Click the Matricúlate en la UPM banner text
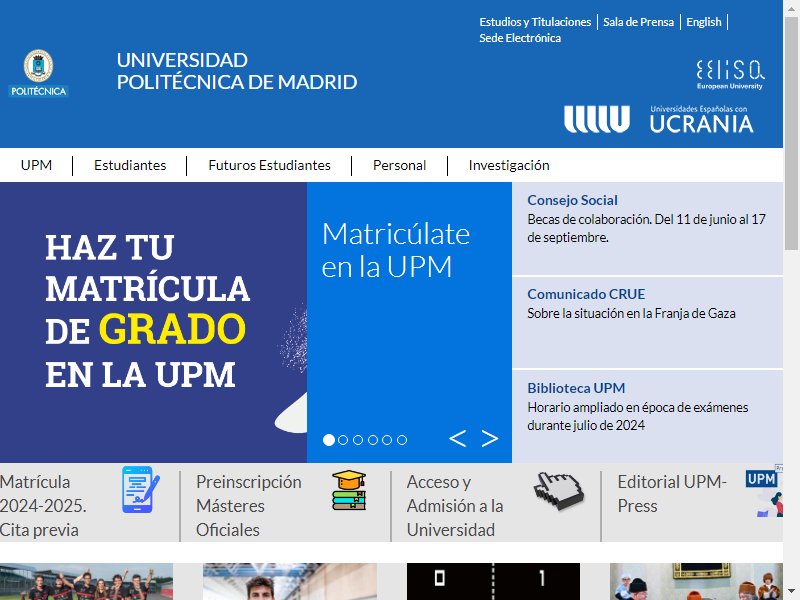 [x=396, y=250]
